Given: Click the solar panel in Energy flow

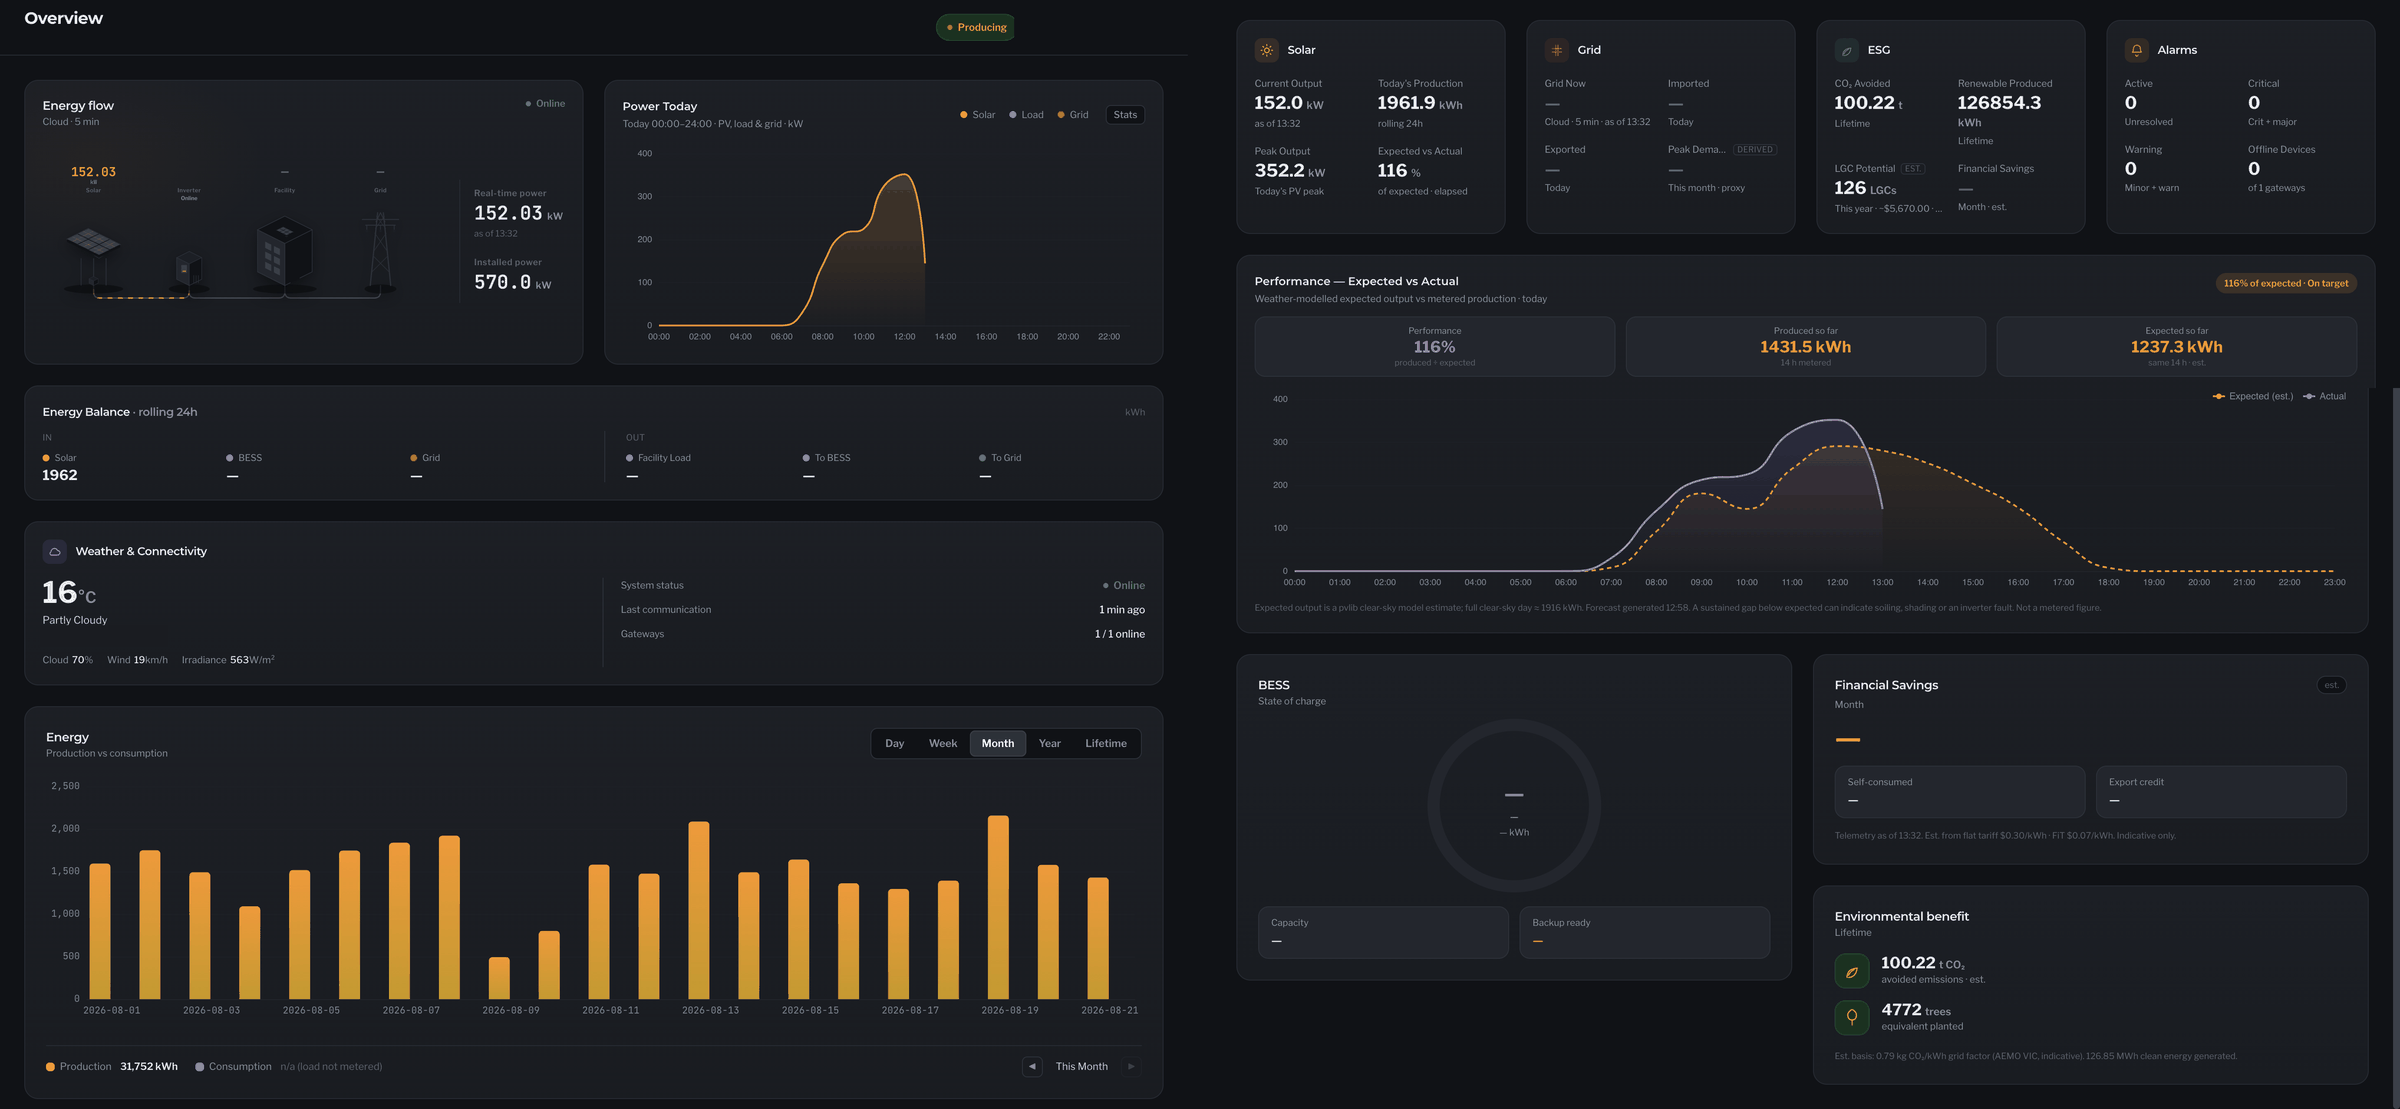Looking at the screenshot, I should pyautogui.click(x=93, y=243).
